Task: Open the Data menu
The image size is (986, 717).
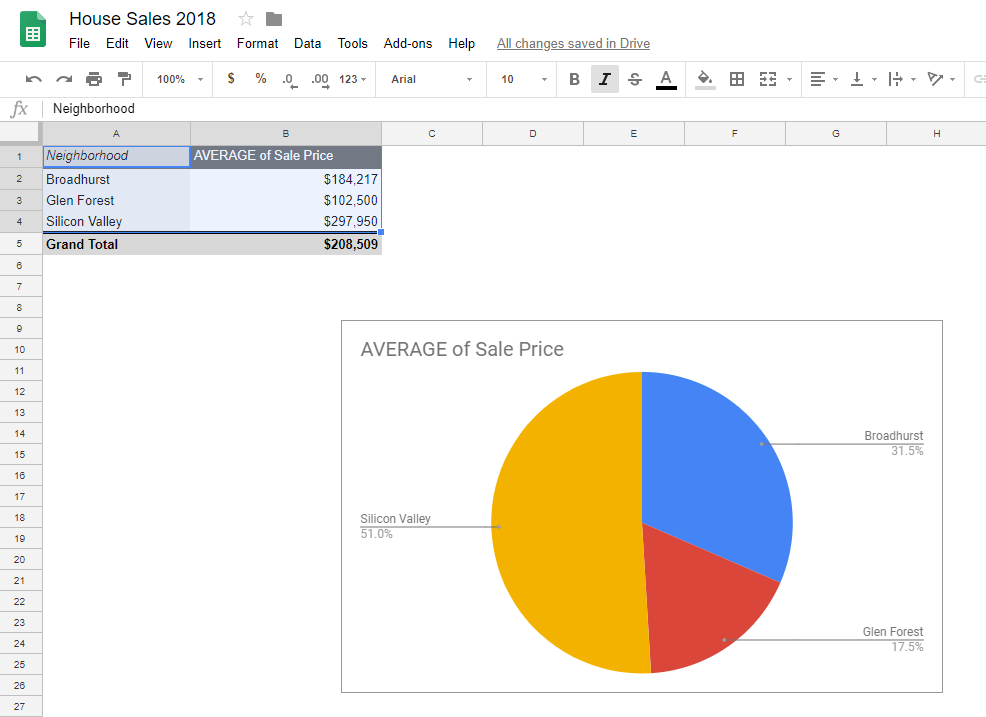Action: click(x=307, y=43)
